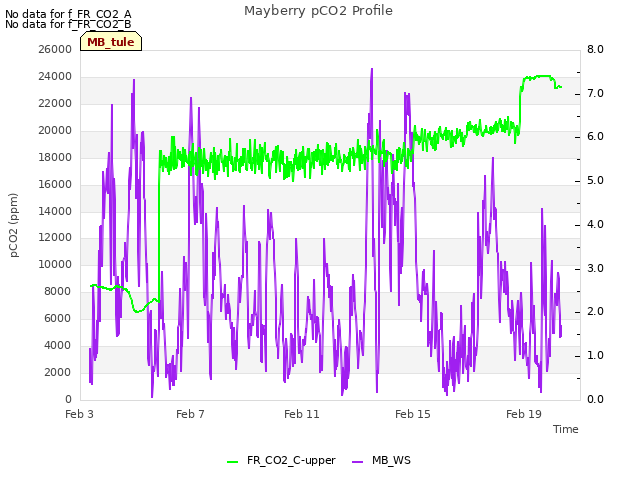The image size is (640, 480).
Task: Click the 1.0 right axis value
Action: [x=595, y=356]
